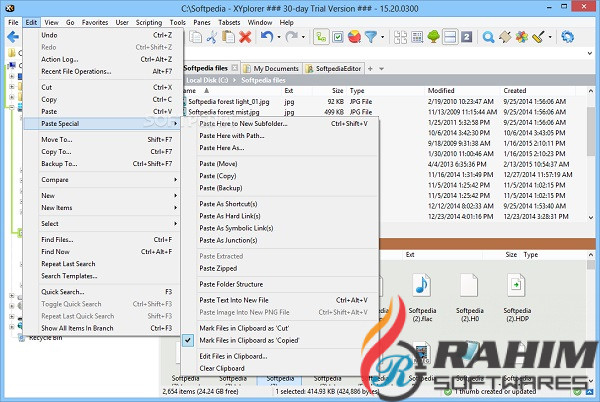This screenshot has width=600, height=402.
Task: Click the Undo arrow toolbar icon
Action: (266, 38)
